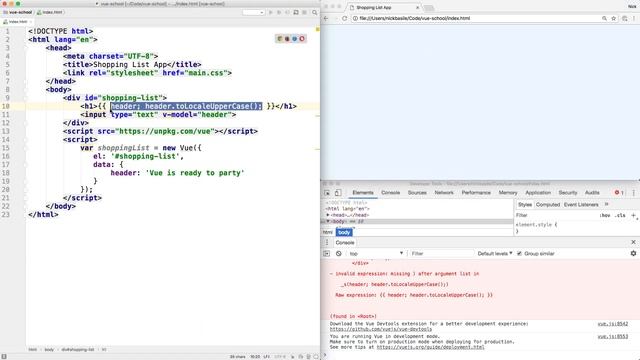Click the zoom magnifier icon in the address bar
This screenshot has height=360, width=640.
coord(604,18)
